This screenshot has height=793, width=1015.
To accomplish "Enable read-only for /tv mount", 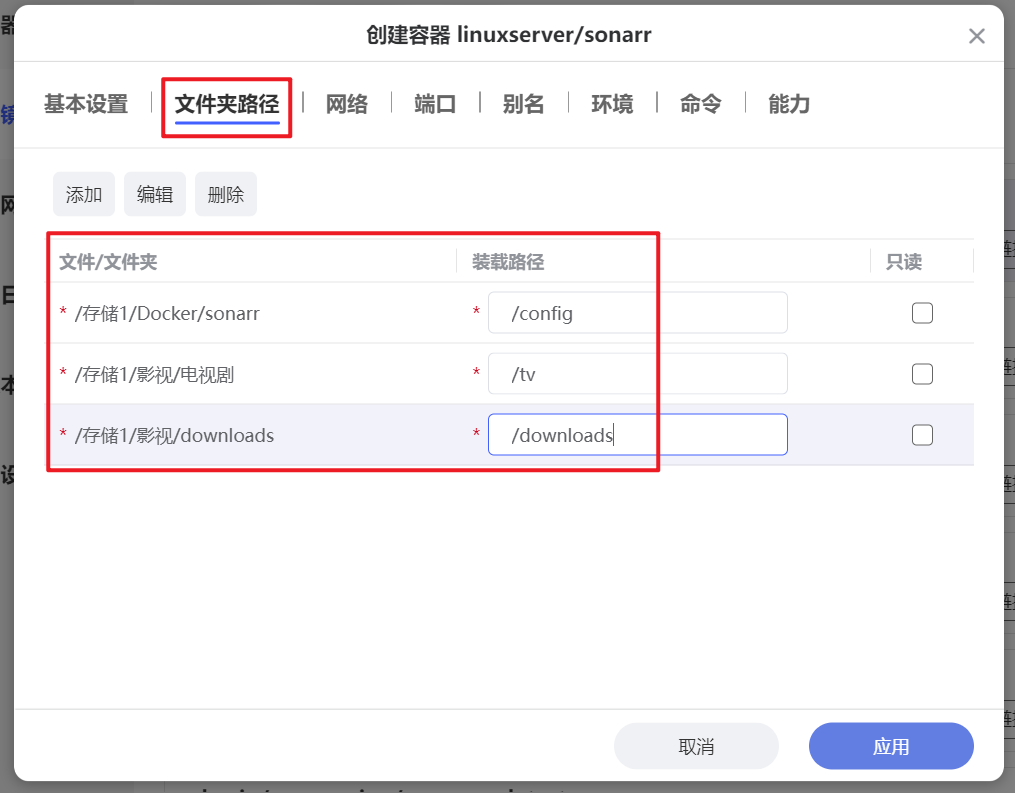I will point(922,374).
